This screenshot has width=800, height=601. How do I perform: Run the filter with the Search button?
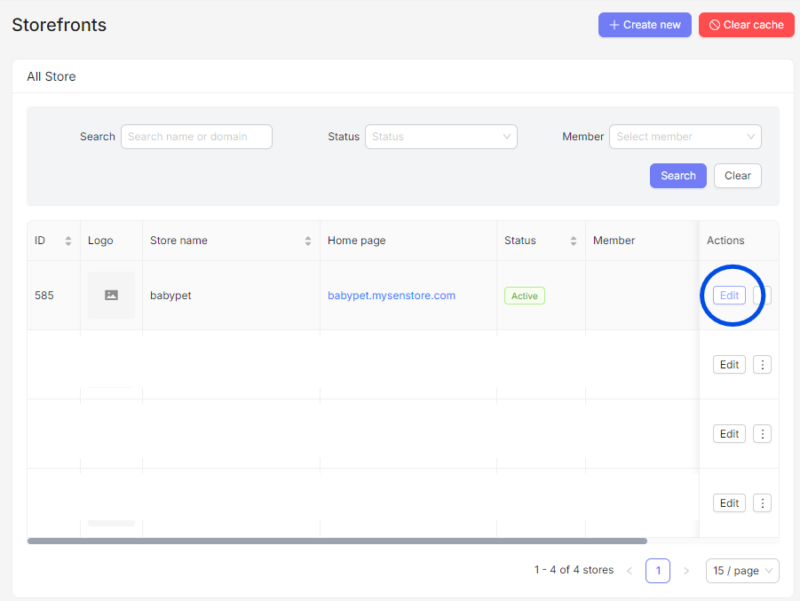click(678, 176)
